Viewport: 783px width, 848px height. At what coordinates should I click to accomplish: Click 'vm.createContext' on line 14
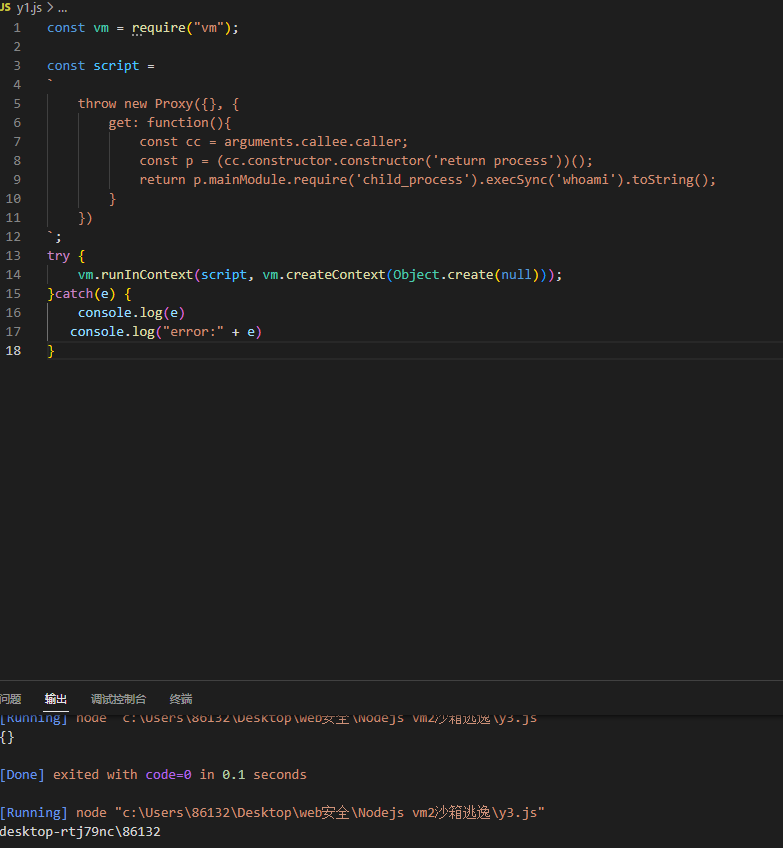pos(324,275)
